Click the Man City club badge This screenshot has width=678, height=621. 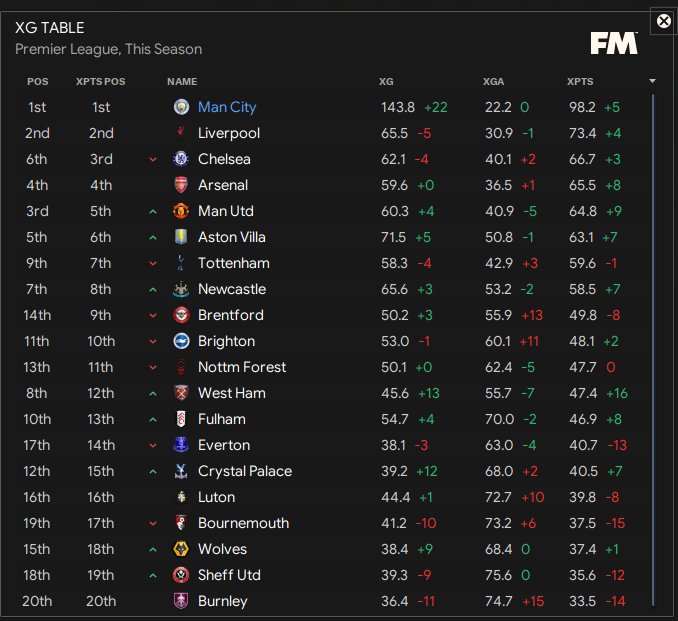[181, 107]
